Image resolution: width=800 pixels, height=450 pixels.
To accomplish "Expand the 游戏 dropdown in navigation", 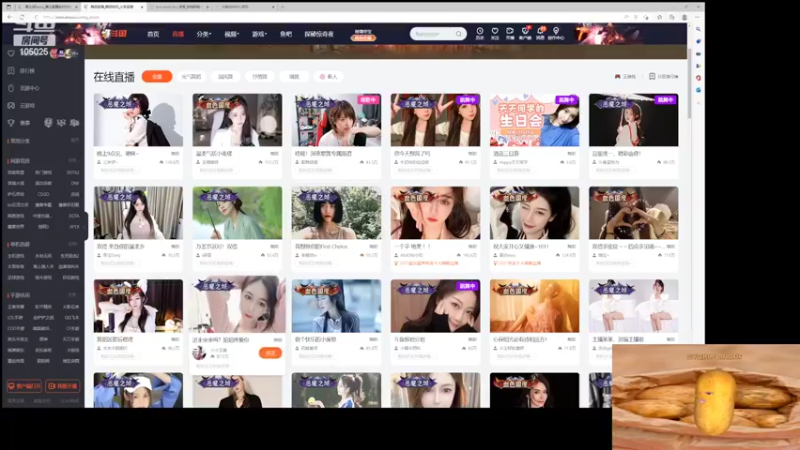I will click(259, 34).
